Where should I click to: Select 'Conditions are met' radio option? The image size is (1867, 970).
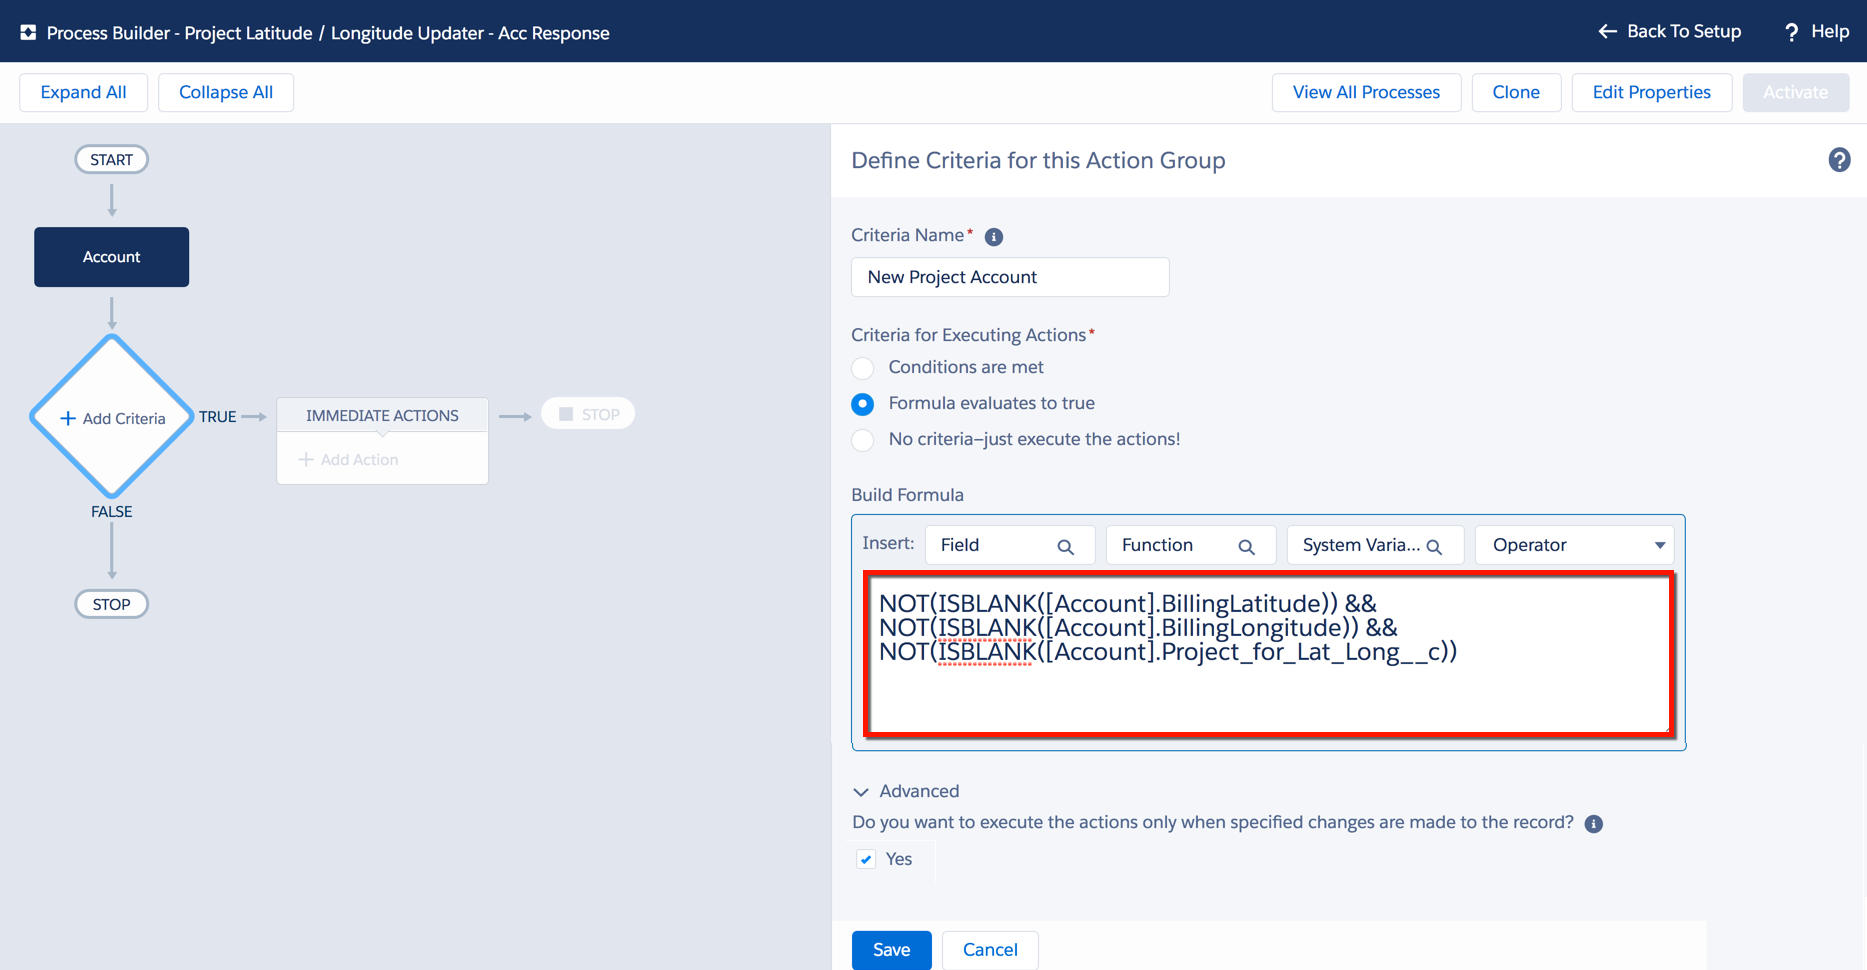pyautogui.click(x=863, y=368)
